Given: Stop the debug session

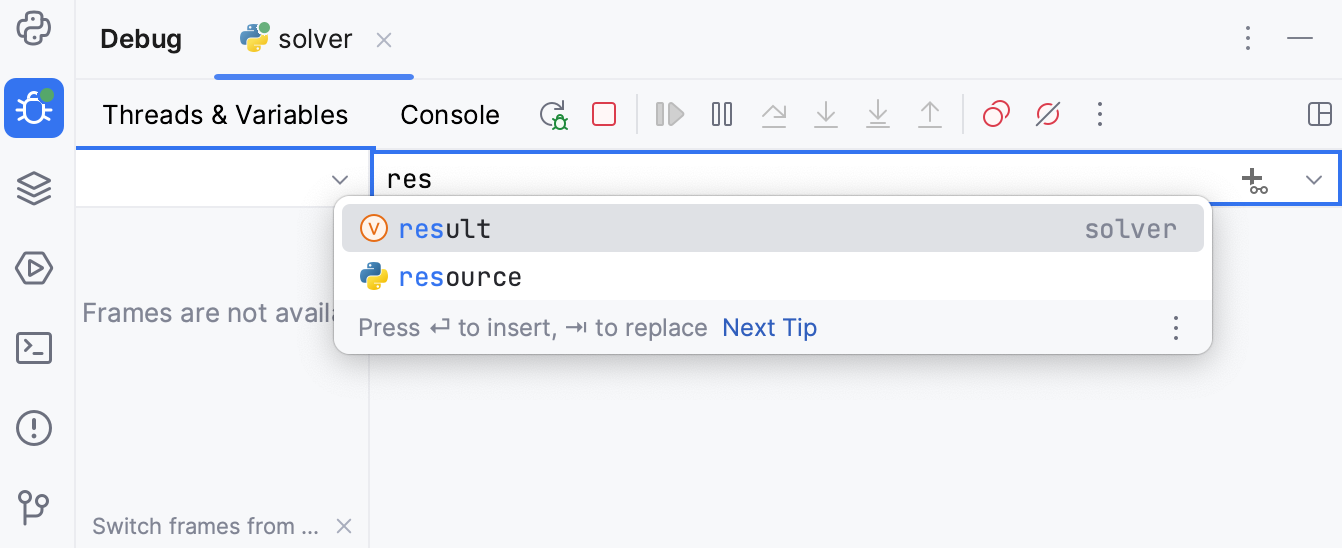Looking at the screenshot, I should click(604, 114).
